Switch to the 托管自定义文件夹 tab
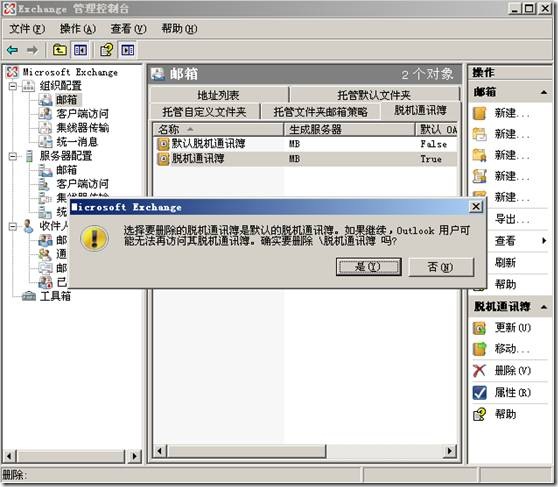Screen dimensions: 558x487 click(205, 112)
